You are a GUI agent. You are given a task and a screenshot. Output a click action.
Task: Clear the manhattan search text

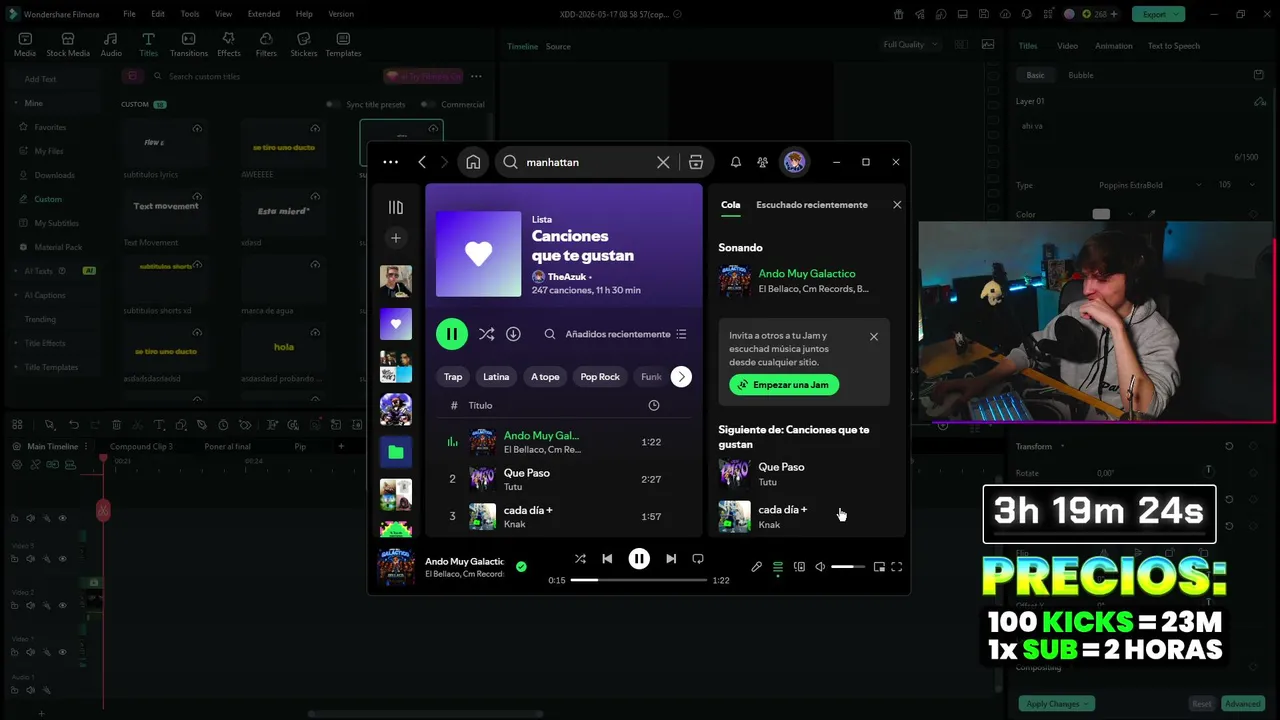click(663, 162)
